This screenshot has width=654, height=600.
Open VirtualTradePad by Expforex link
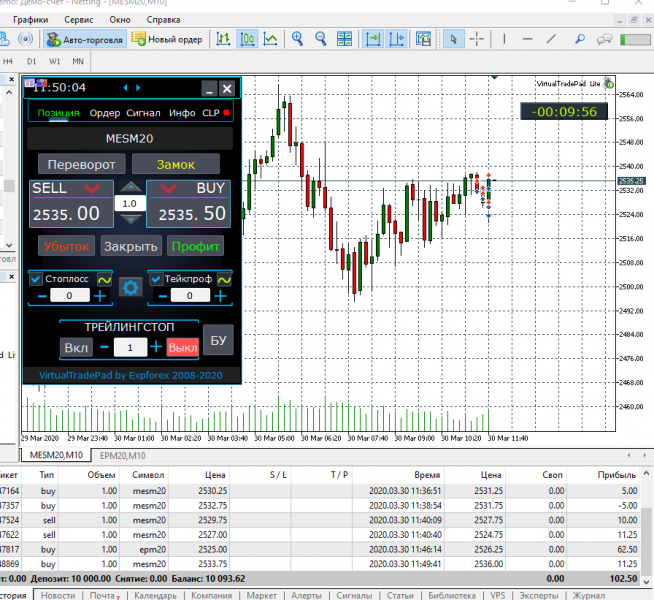[131, 375]
